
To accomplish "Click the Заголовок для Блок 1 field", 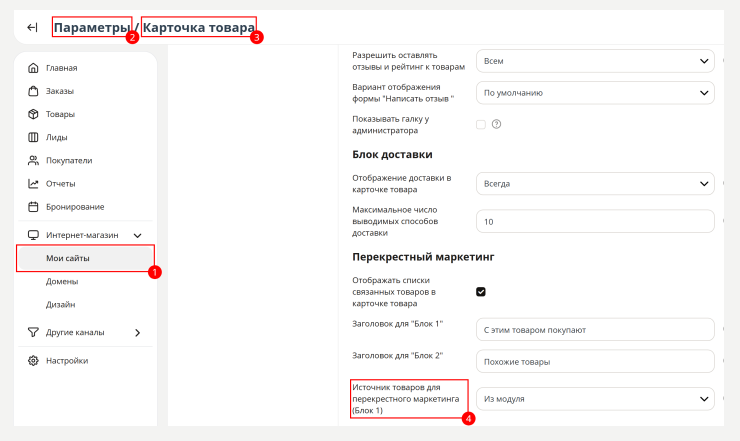I will (x=595, y=330).
